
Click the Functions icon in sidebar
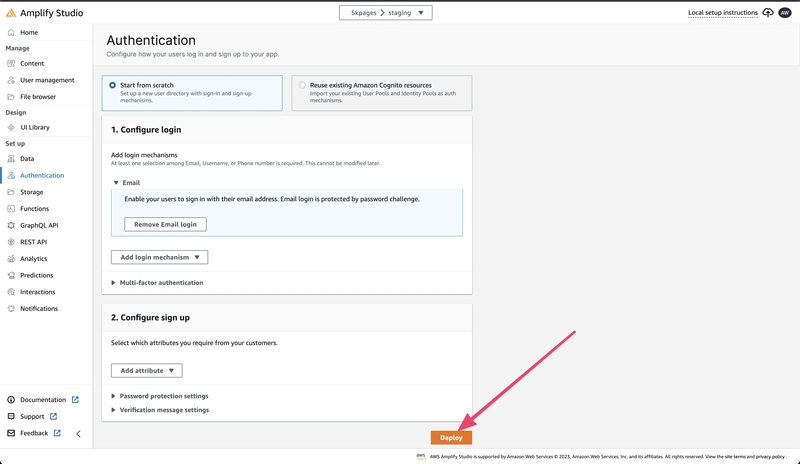point(11,209)
